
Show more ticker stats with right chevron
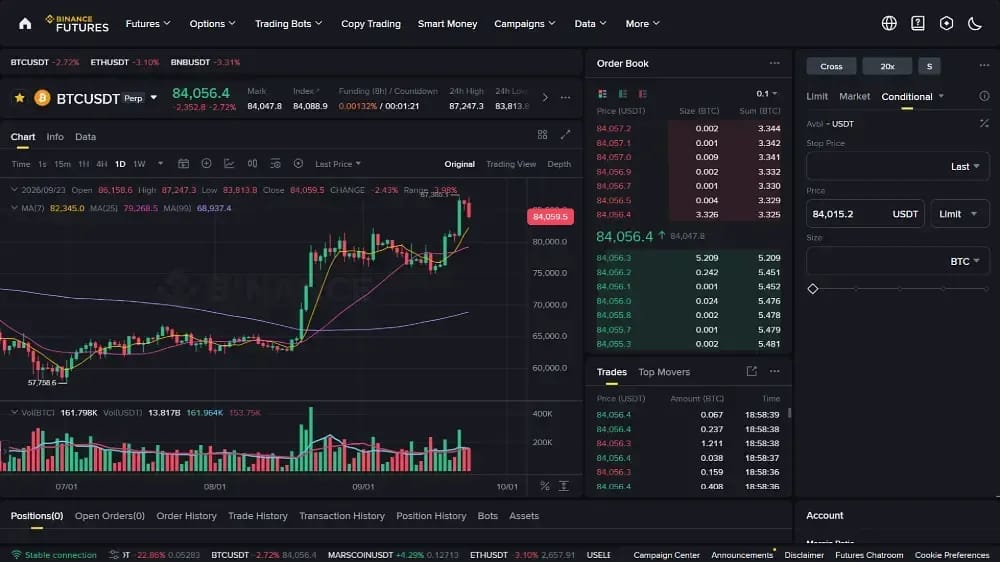pyautogui.click(x=545, y=98)
